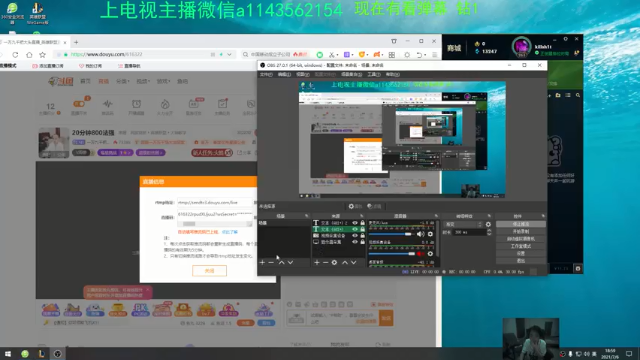Image resolution: width=640 pixels, height=360 pixels.
Task: Expand the 视频 dropdown on Douyu nav
Action: pyautogui.click(x=143, y=81)
